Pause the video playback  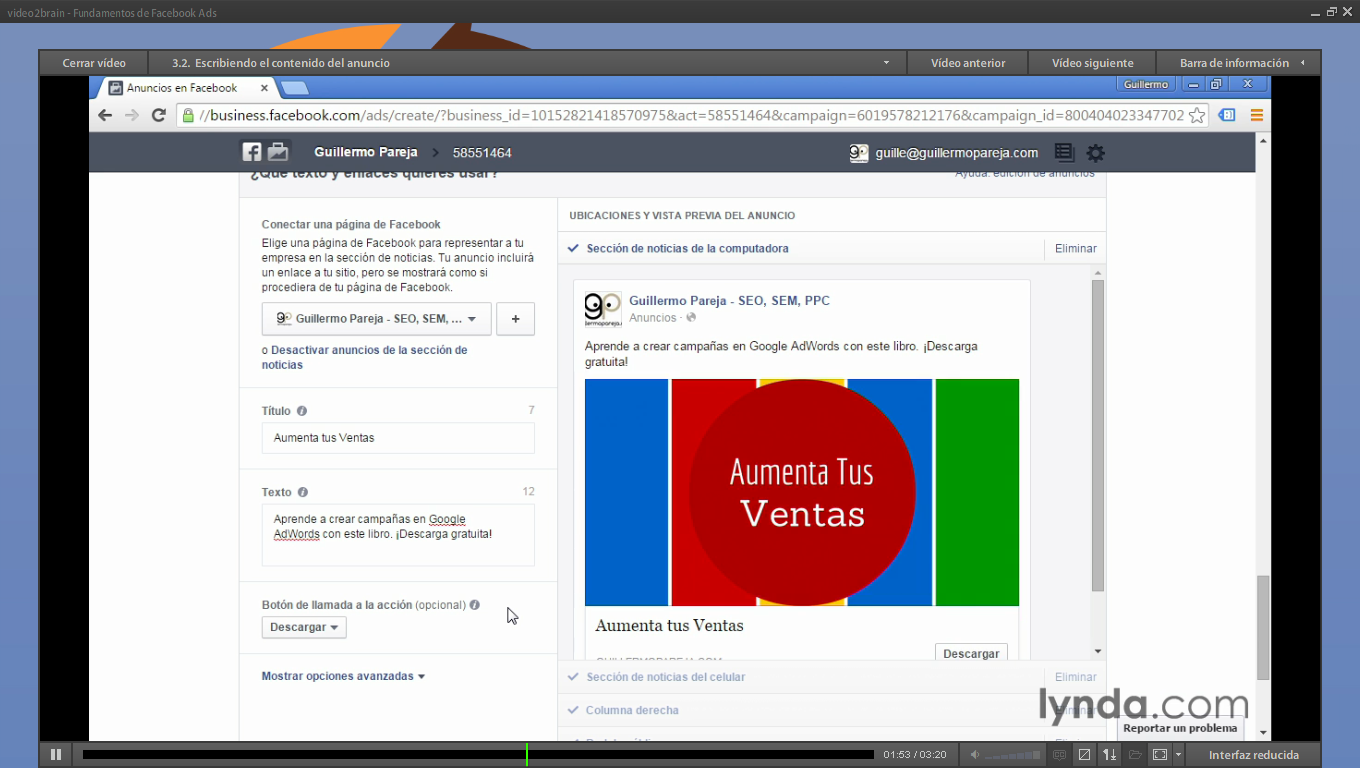click(56, 755)
